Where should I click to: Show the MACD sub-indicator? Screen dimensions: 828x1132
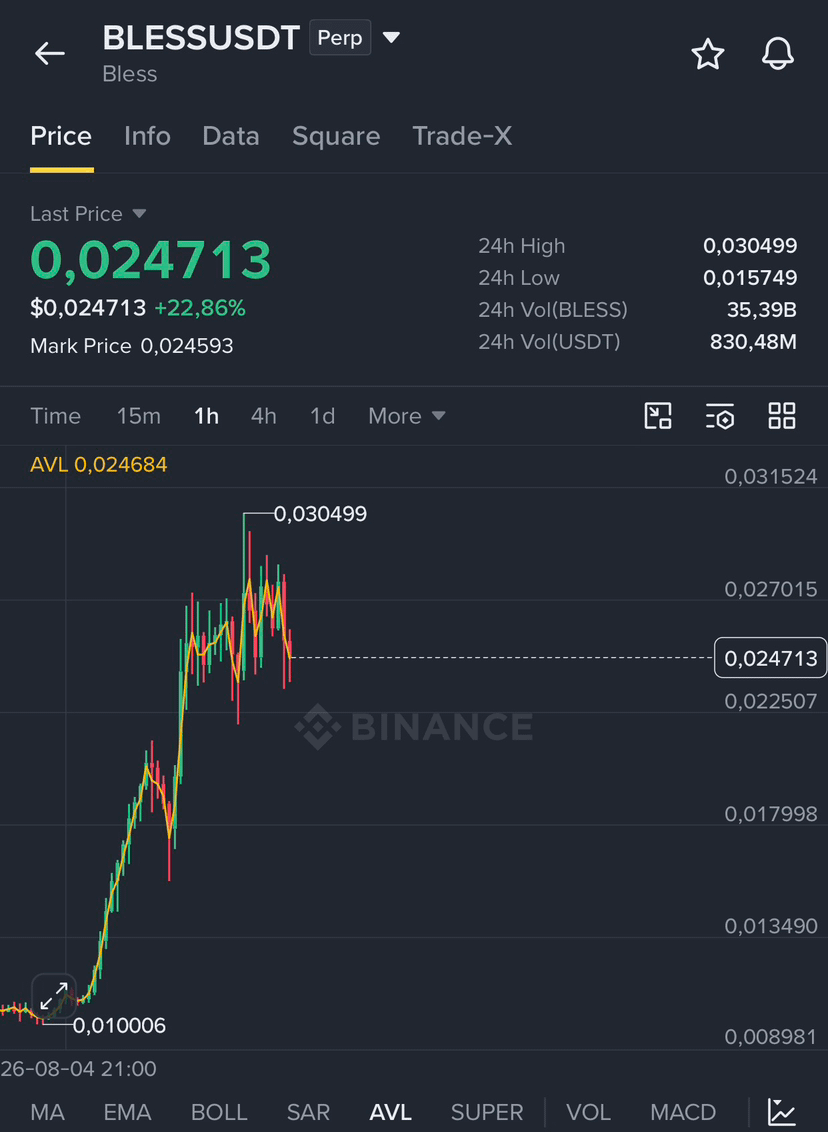click(683, 1112)
